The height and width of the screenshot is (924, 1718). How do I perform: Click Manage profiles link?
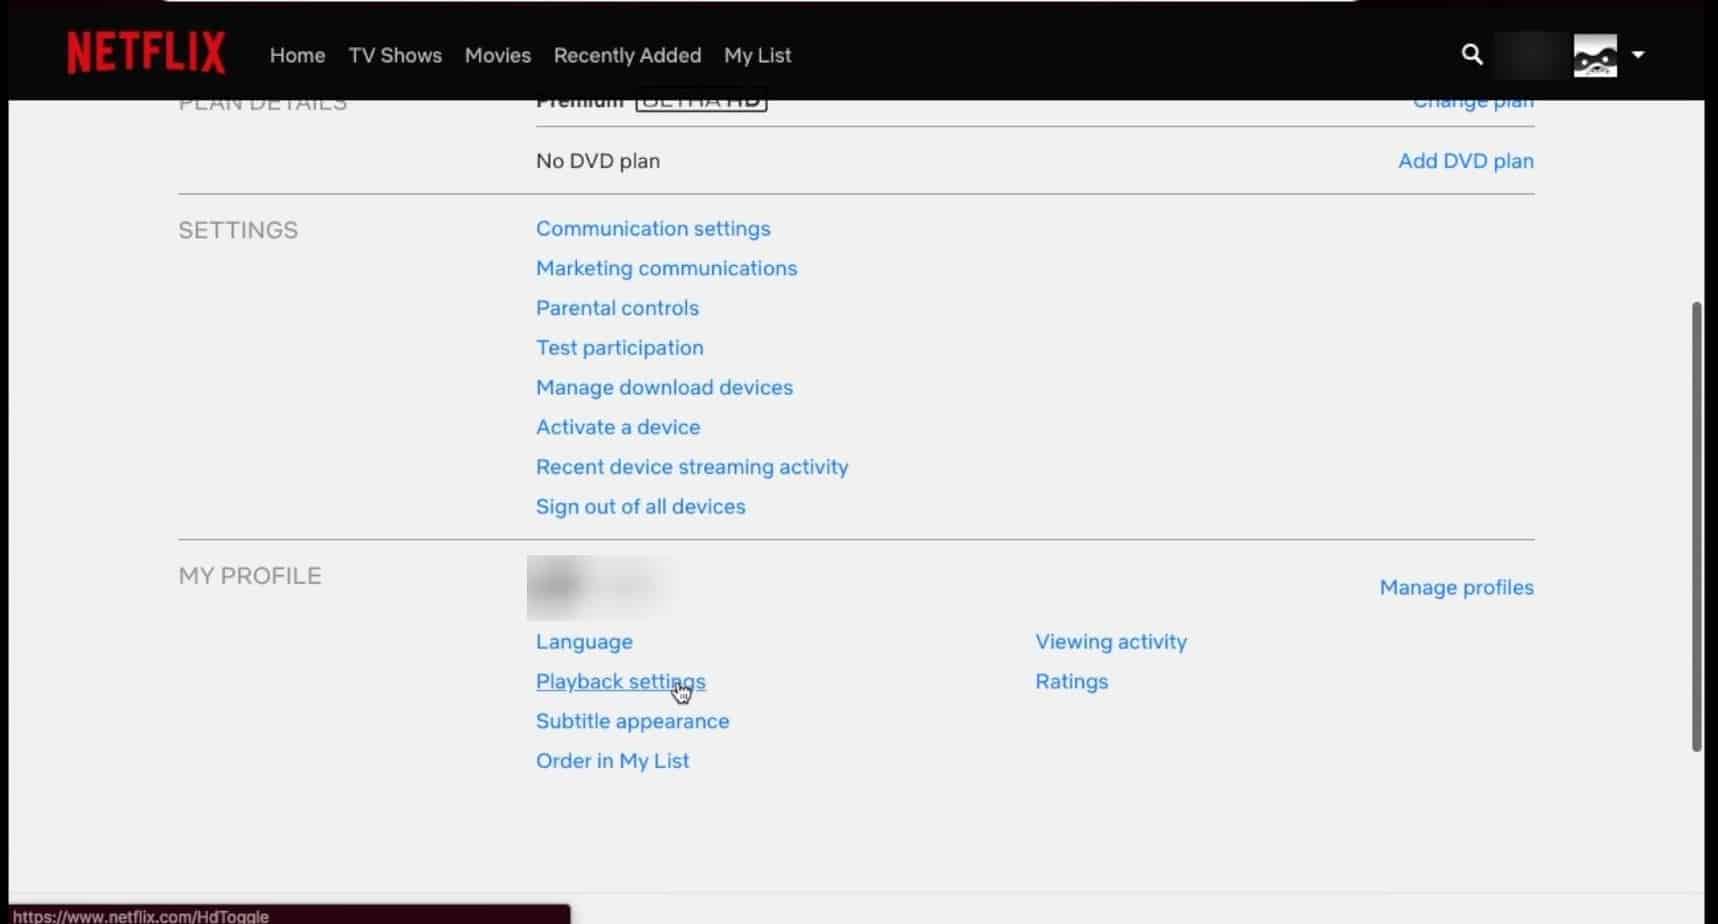tap(1456, 588)
